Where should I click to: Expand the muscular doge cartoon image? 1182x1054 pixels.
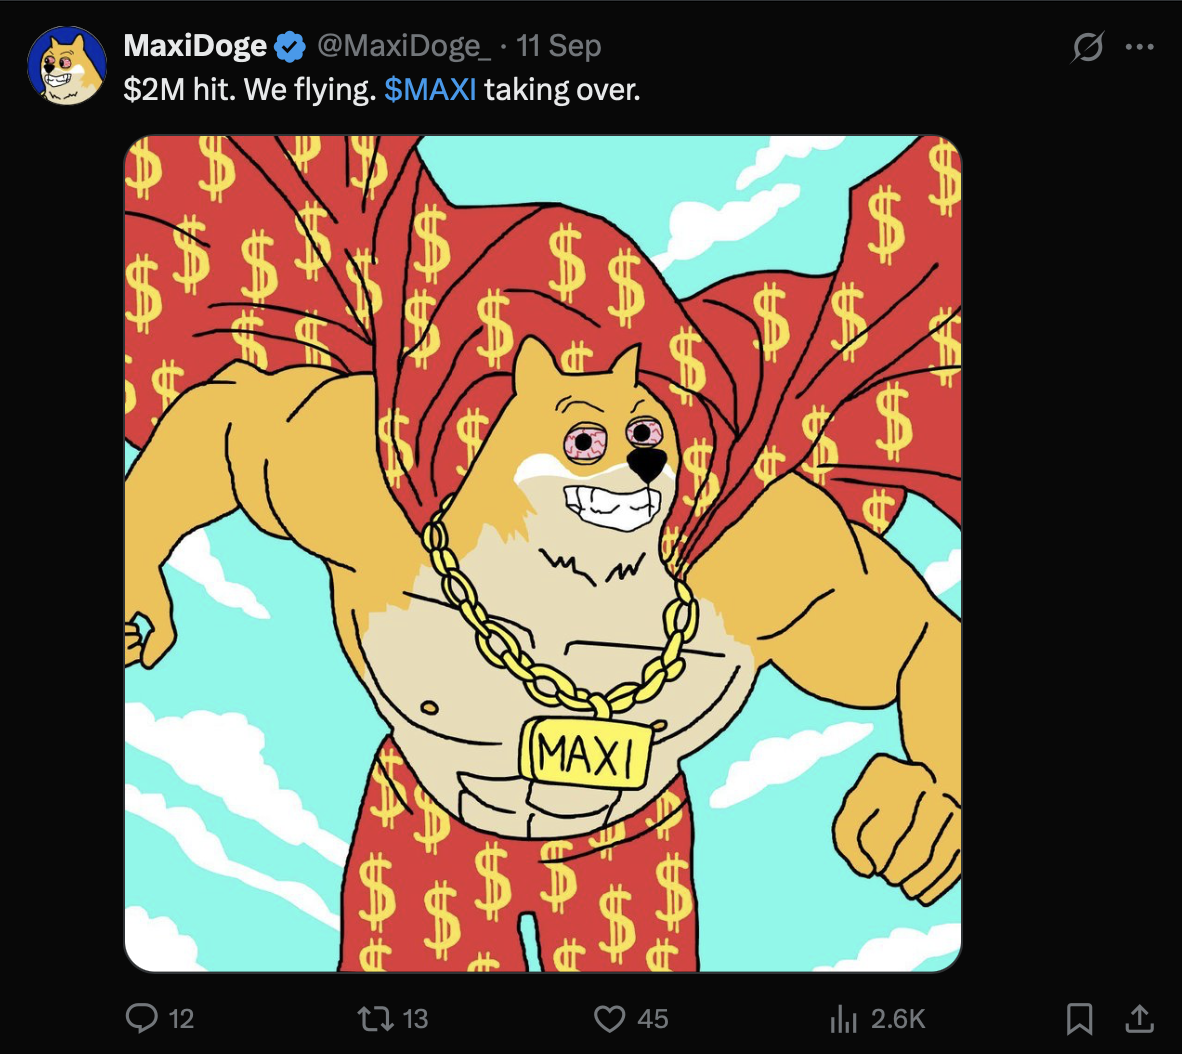542,553
